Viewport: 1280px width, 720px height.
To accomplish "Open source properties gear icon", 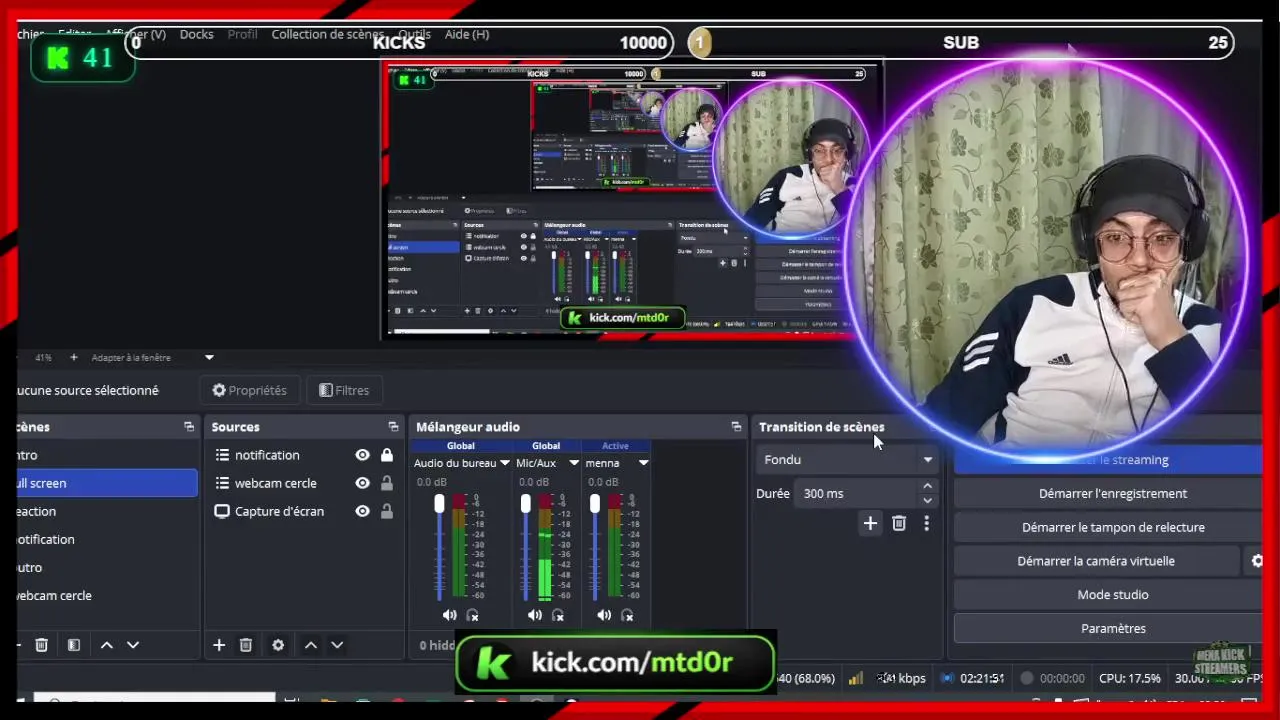I will pyautogui.click(x=278, y=645).
